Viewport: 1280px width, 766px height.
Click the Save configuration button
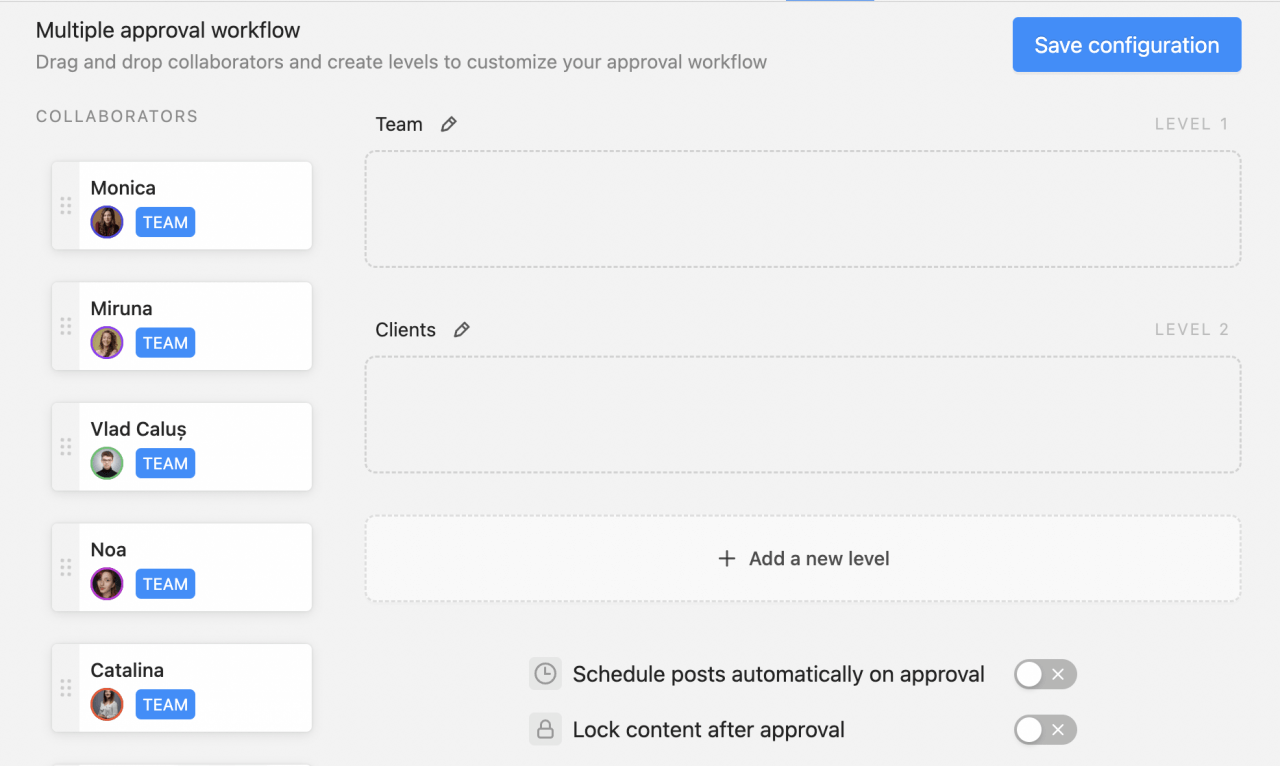coord(1126,44)
